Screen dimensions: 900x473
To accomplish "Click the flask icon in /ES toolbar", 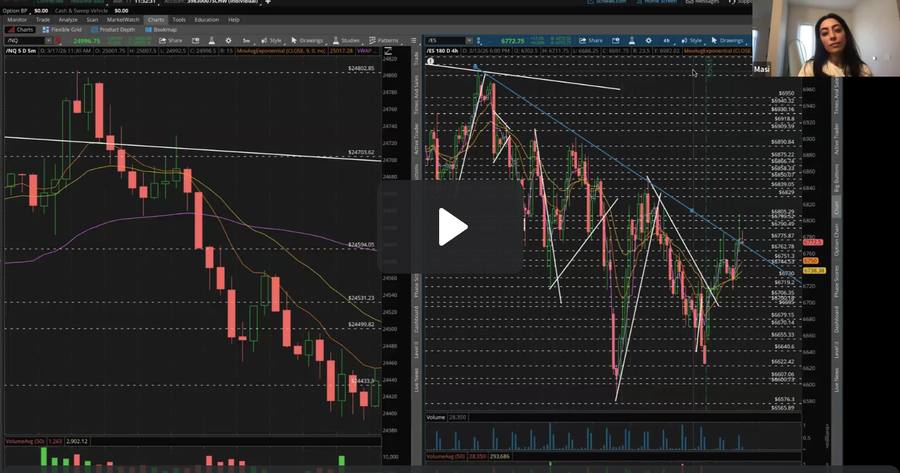I will coord(632,41).
